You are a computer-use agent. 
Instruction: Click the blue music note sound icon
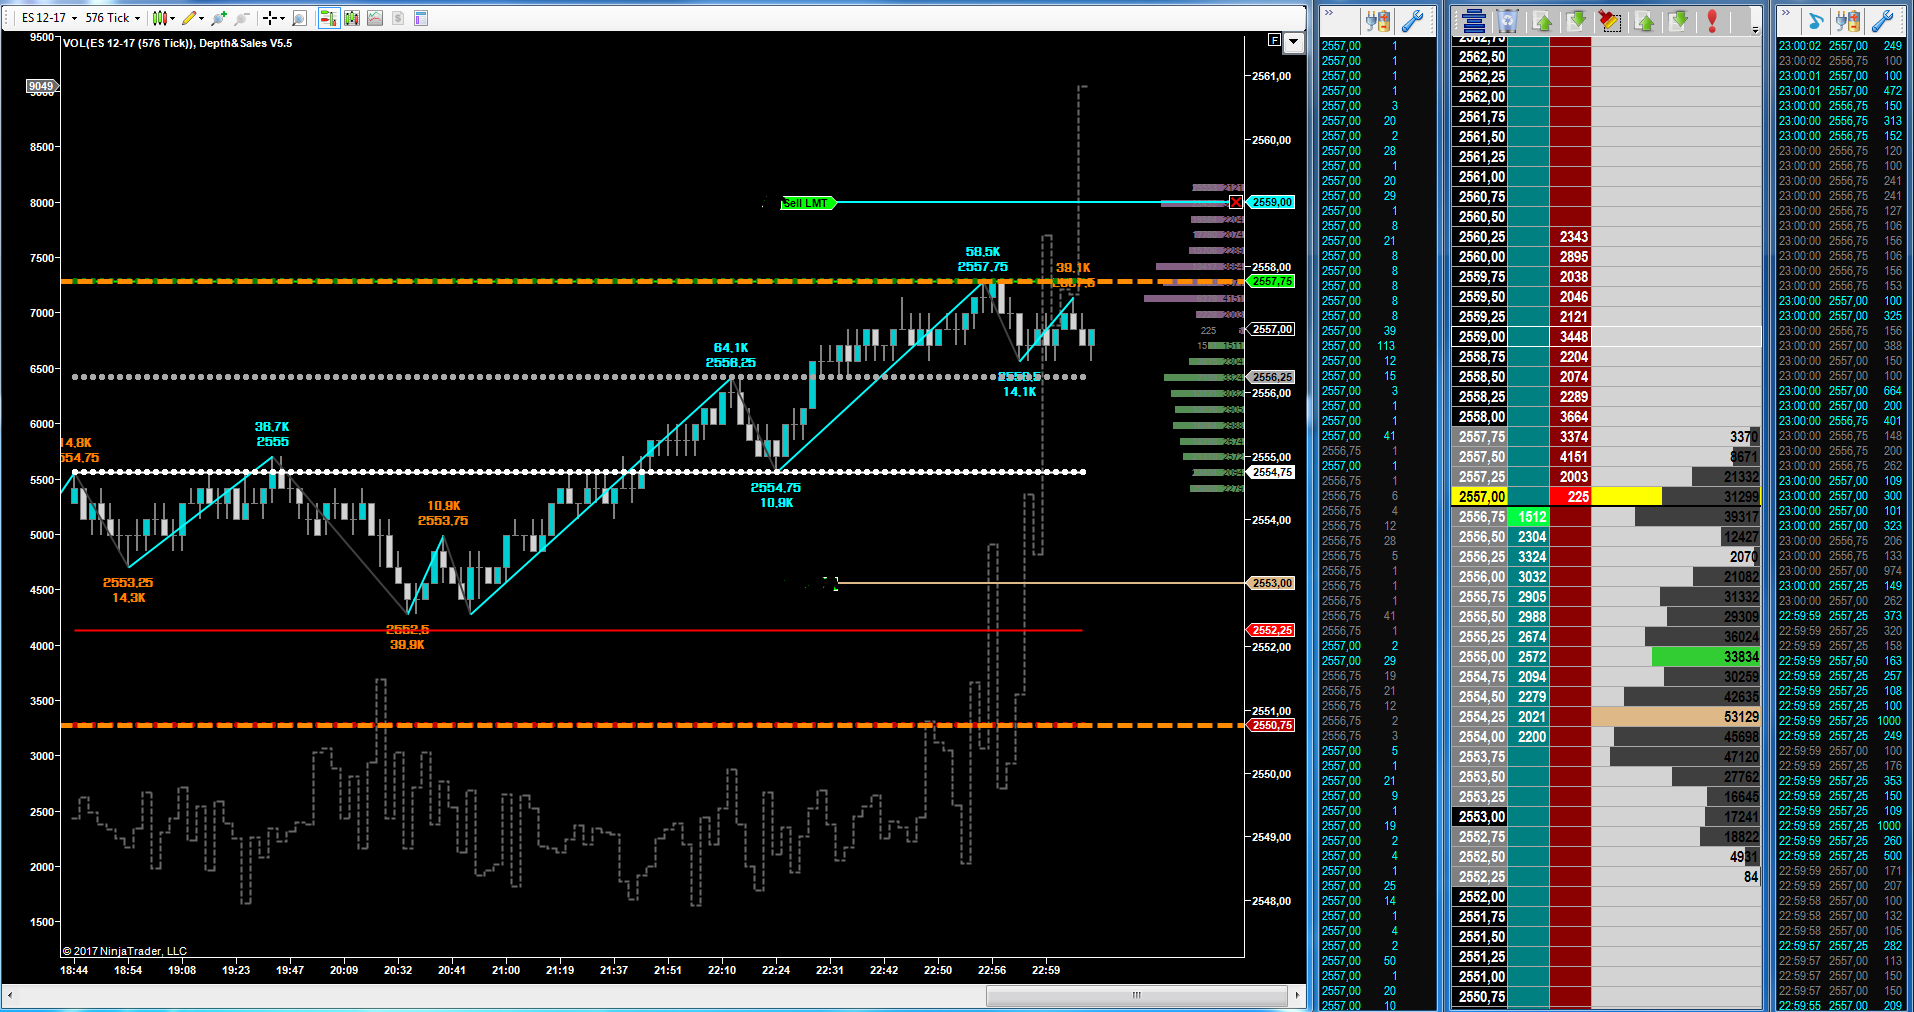pos(1817,21)
